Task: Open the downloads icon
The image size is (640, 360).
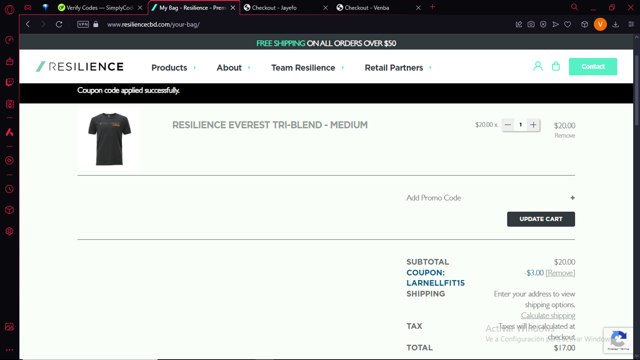Action: [616, 24]
